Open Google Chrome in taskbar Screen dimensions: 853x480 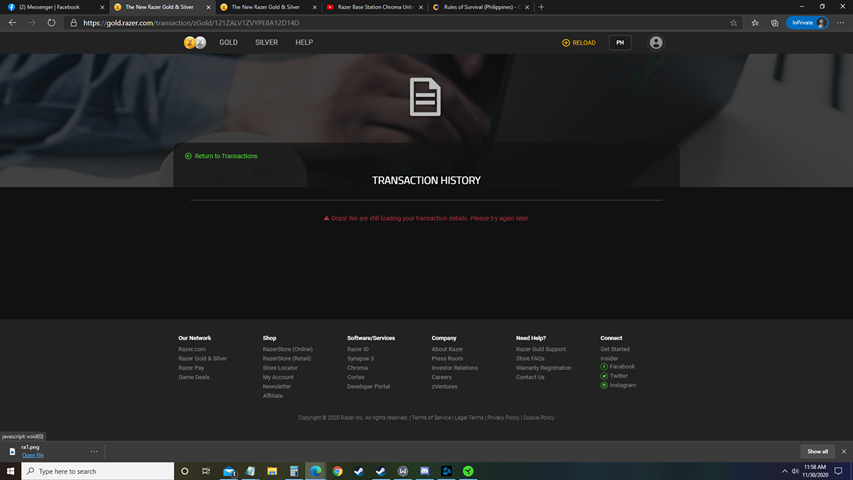(337, 471)
